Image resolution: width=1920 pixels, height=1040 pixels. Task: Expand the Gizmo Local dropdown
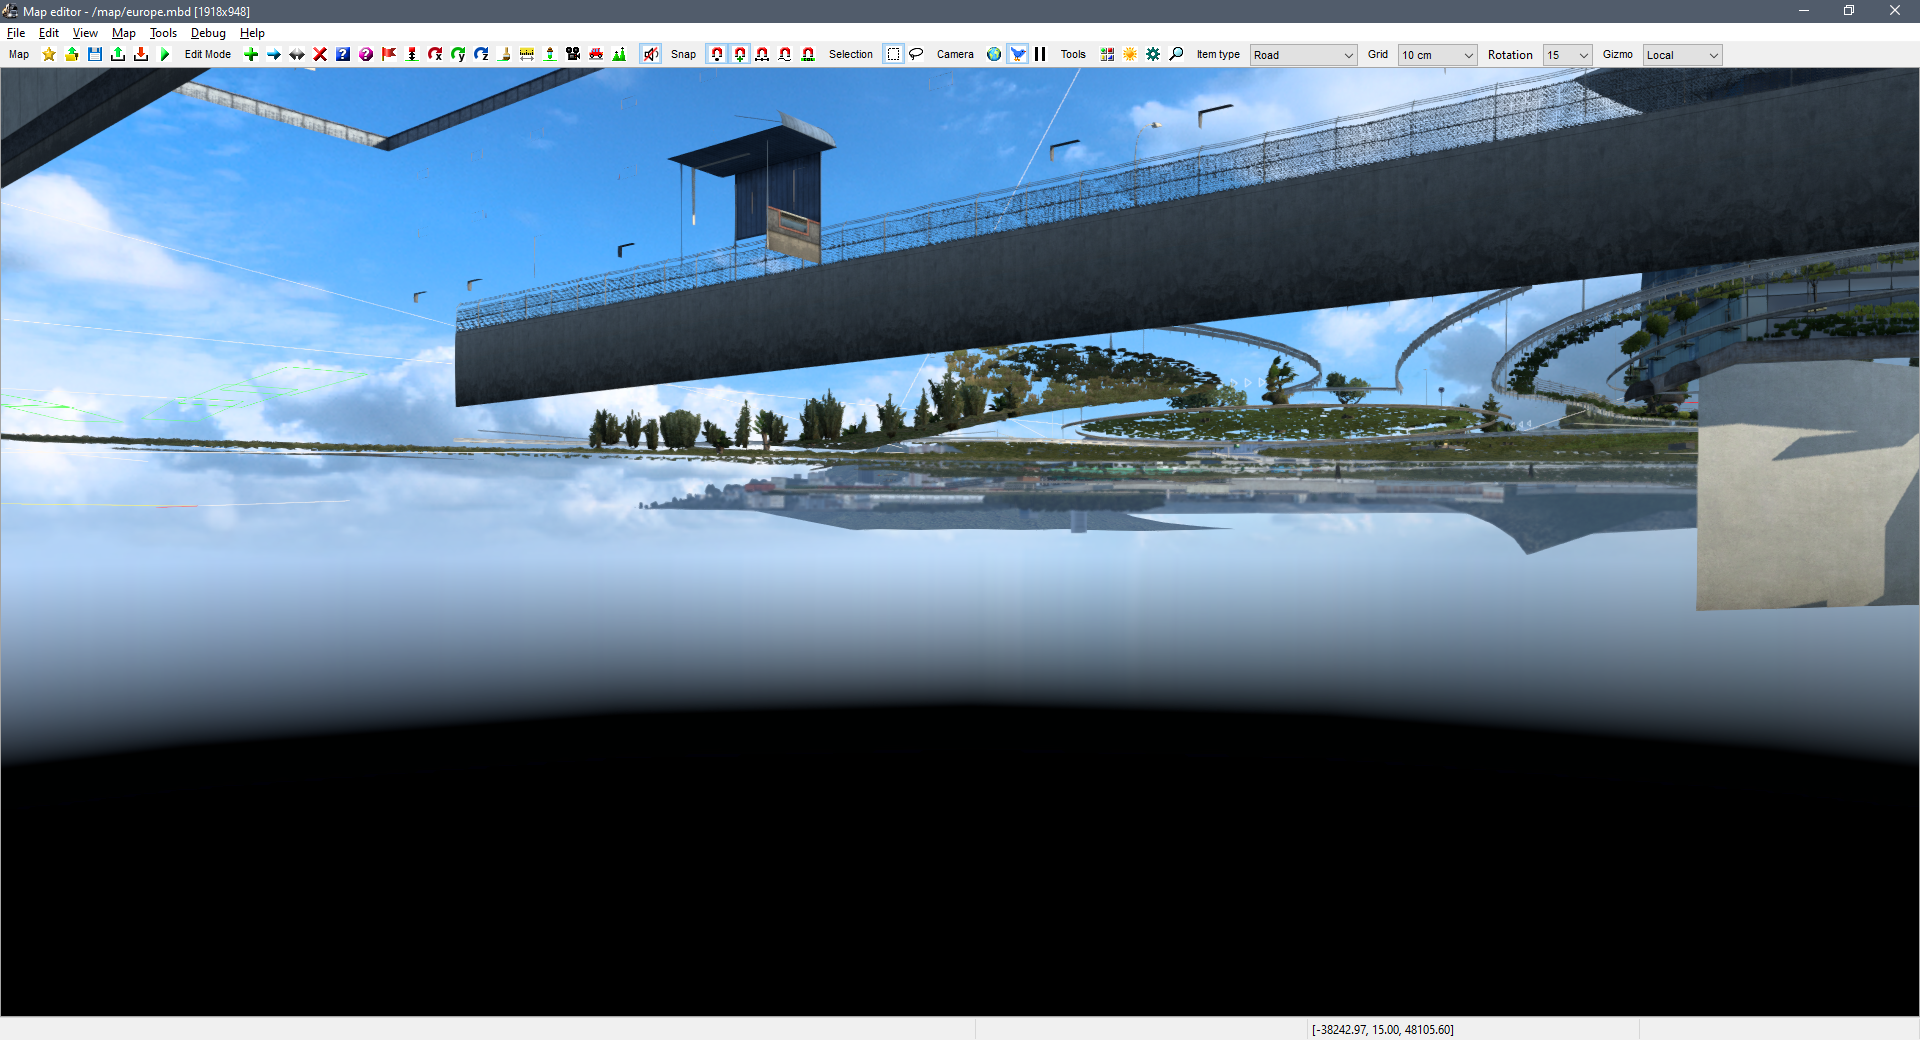(x=1682, y=55)
